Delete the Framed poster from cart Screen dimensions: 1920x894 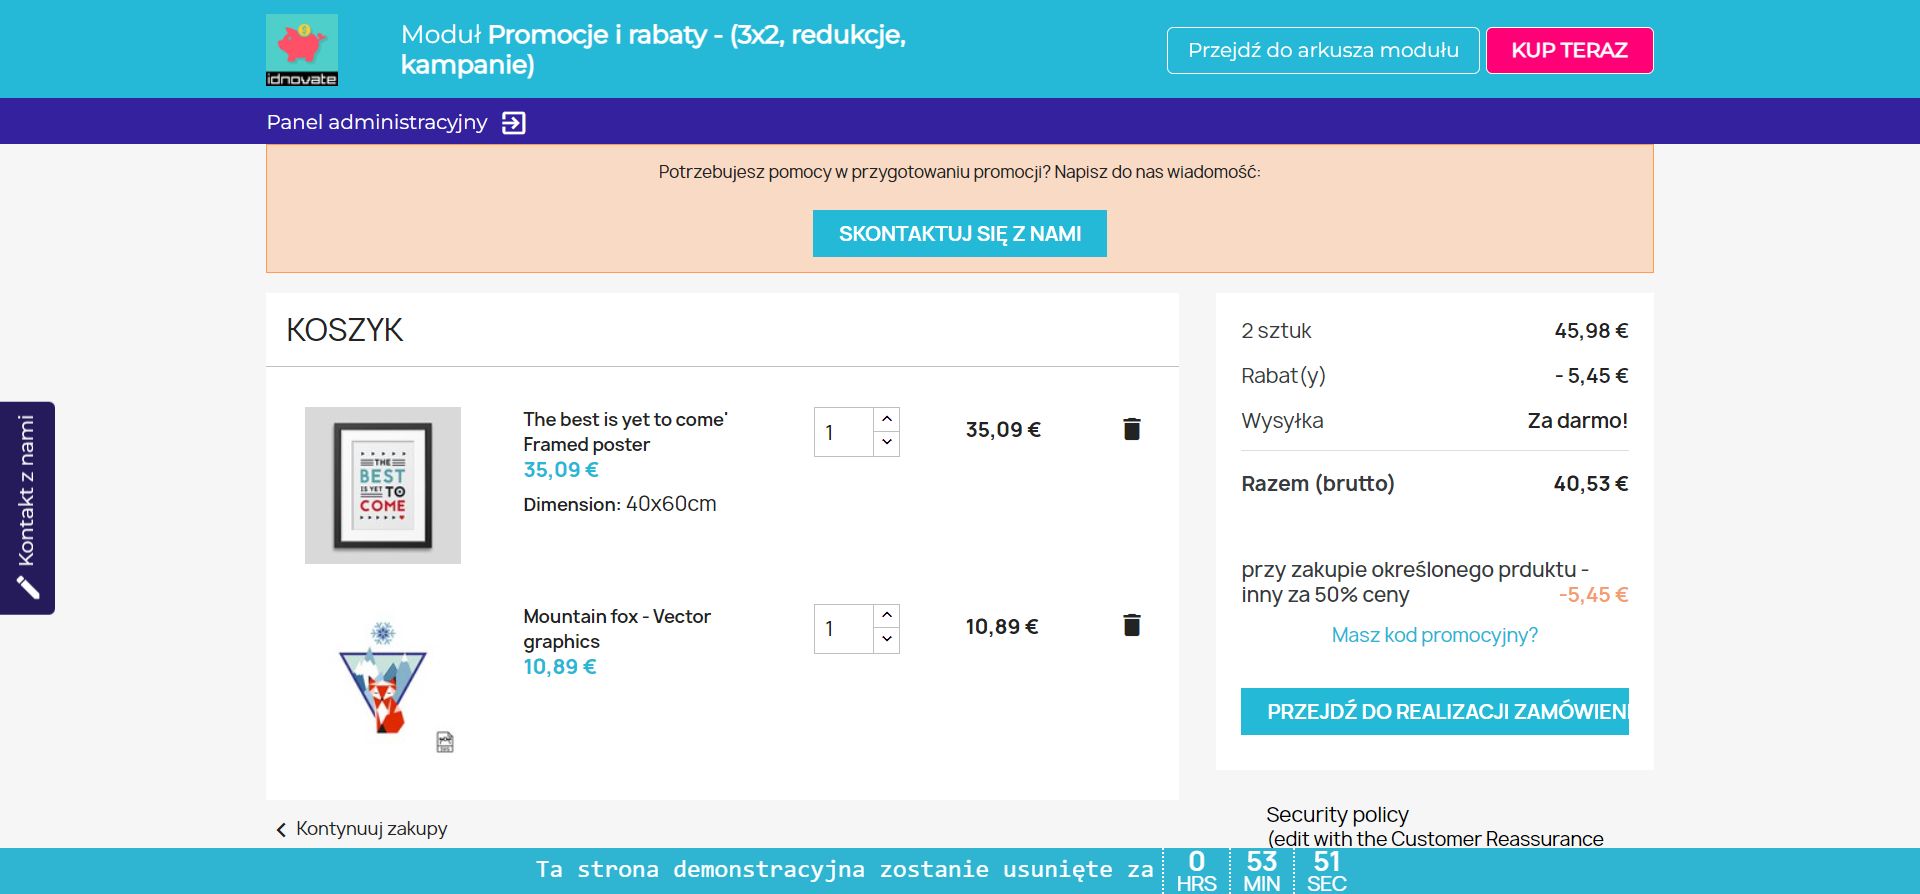[x=1131, y=429]
